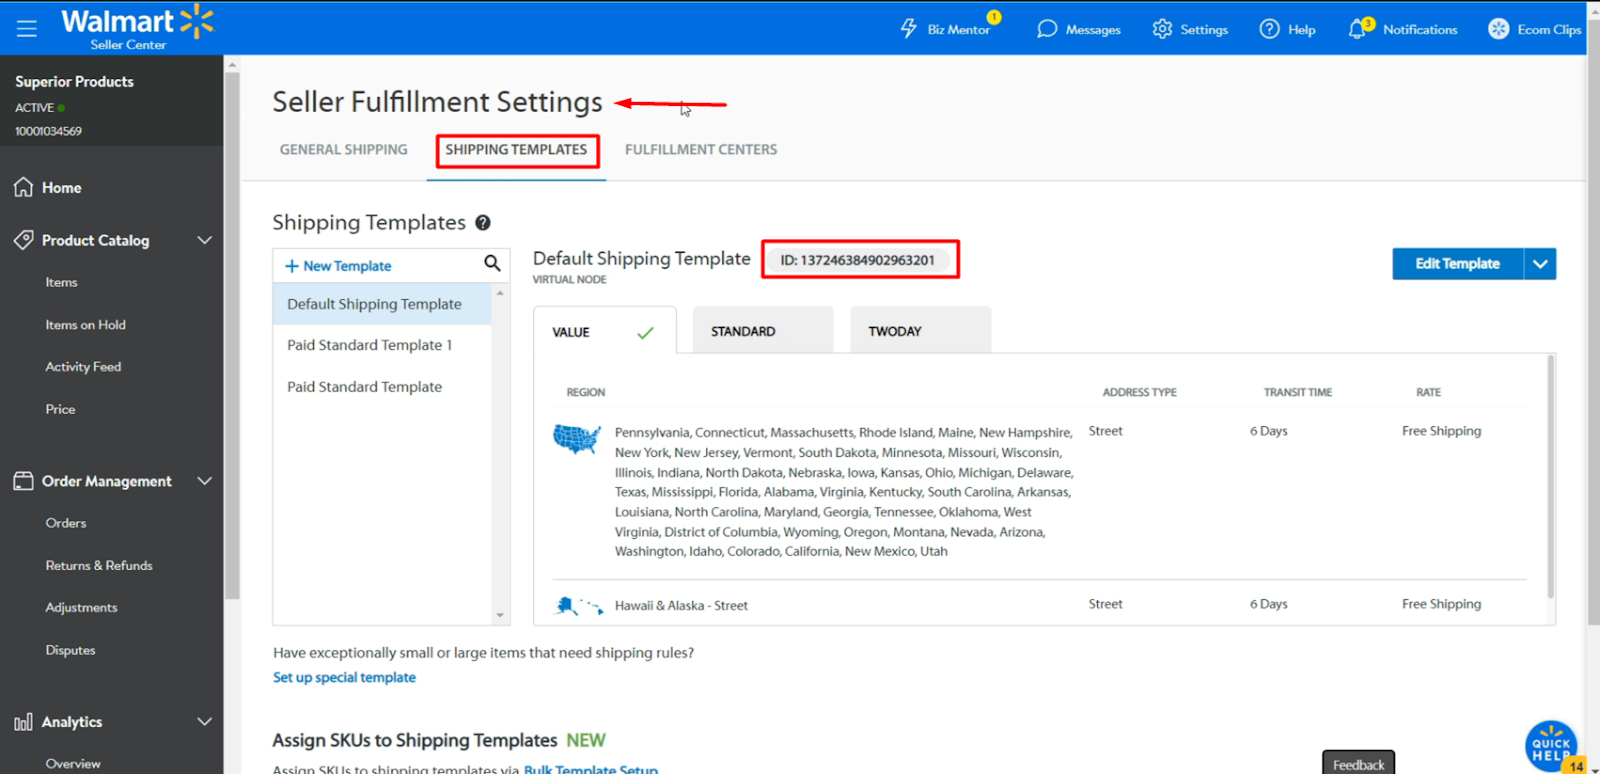Click the Analytics bar chart icon
The image size is (1600, 774).
(24, 722)
